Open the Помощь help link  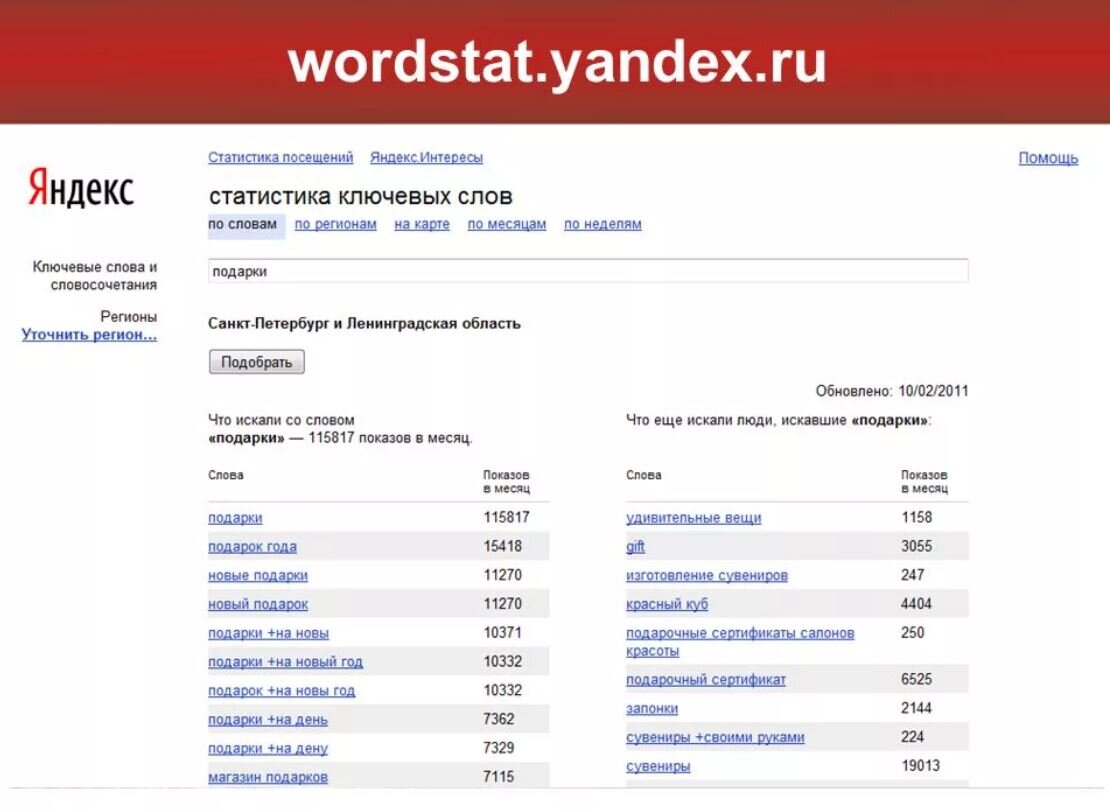click(1048, 158)
